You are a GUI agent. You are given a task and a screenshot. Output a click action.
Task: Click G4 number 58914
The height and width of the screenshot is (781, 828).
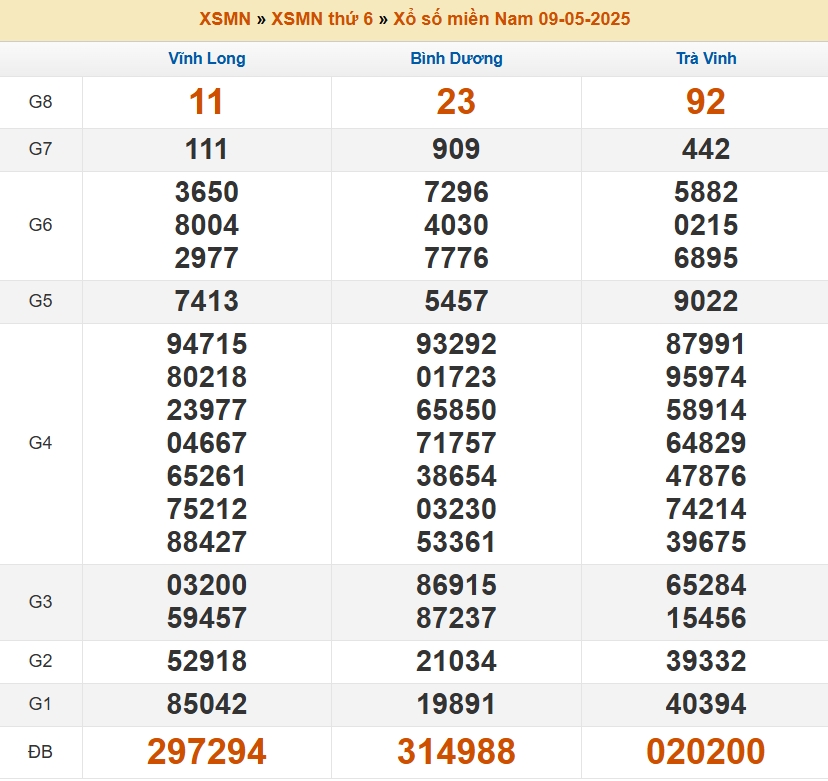tap(706, 410)
